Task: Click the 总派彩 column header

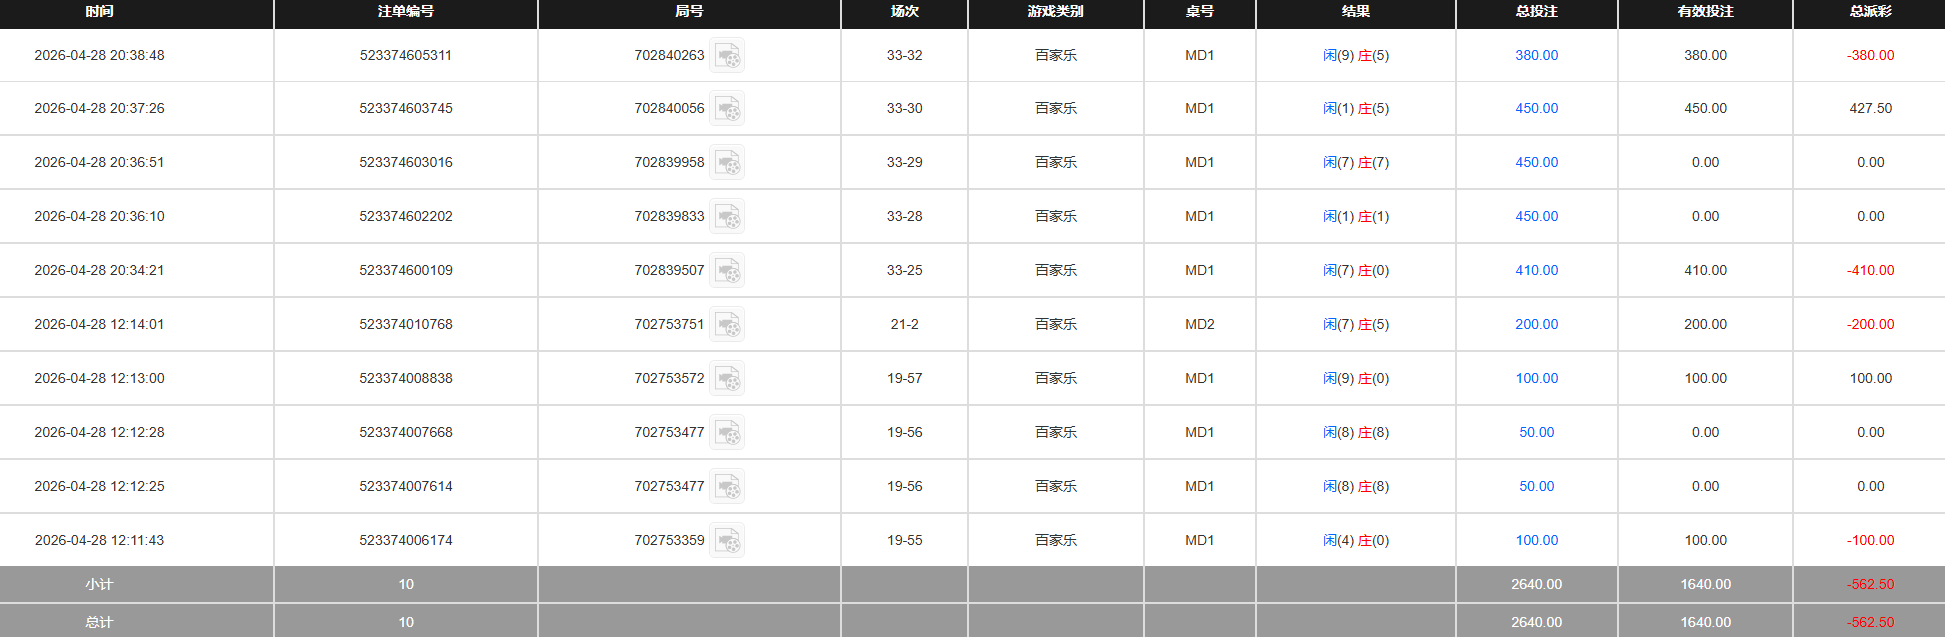Action: 1870,11
